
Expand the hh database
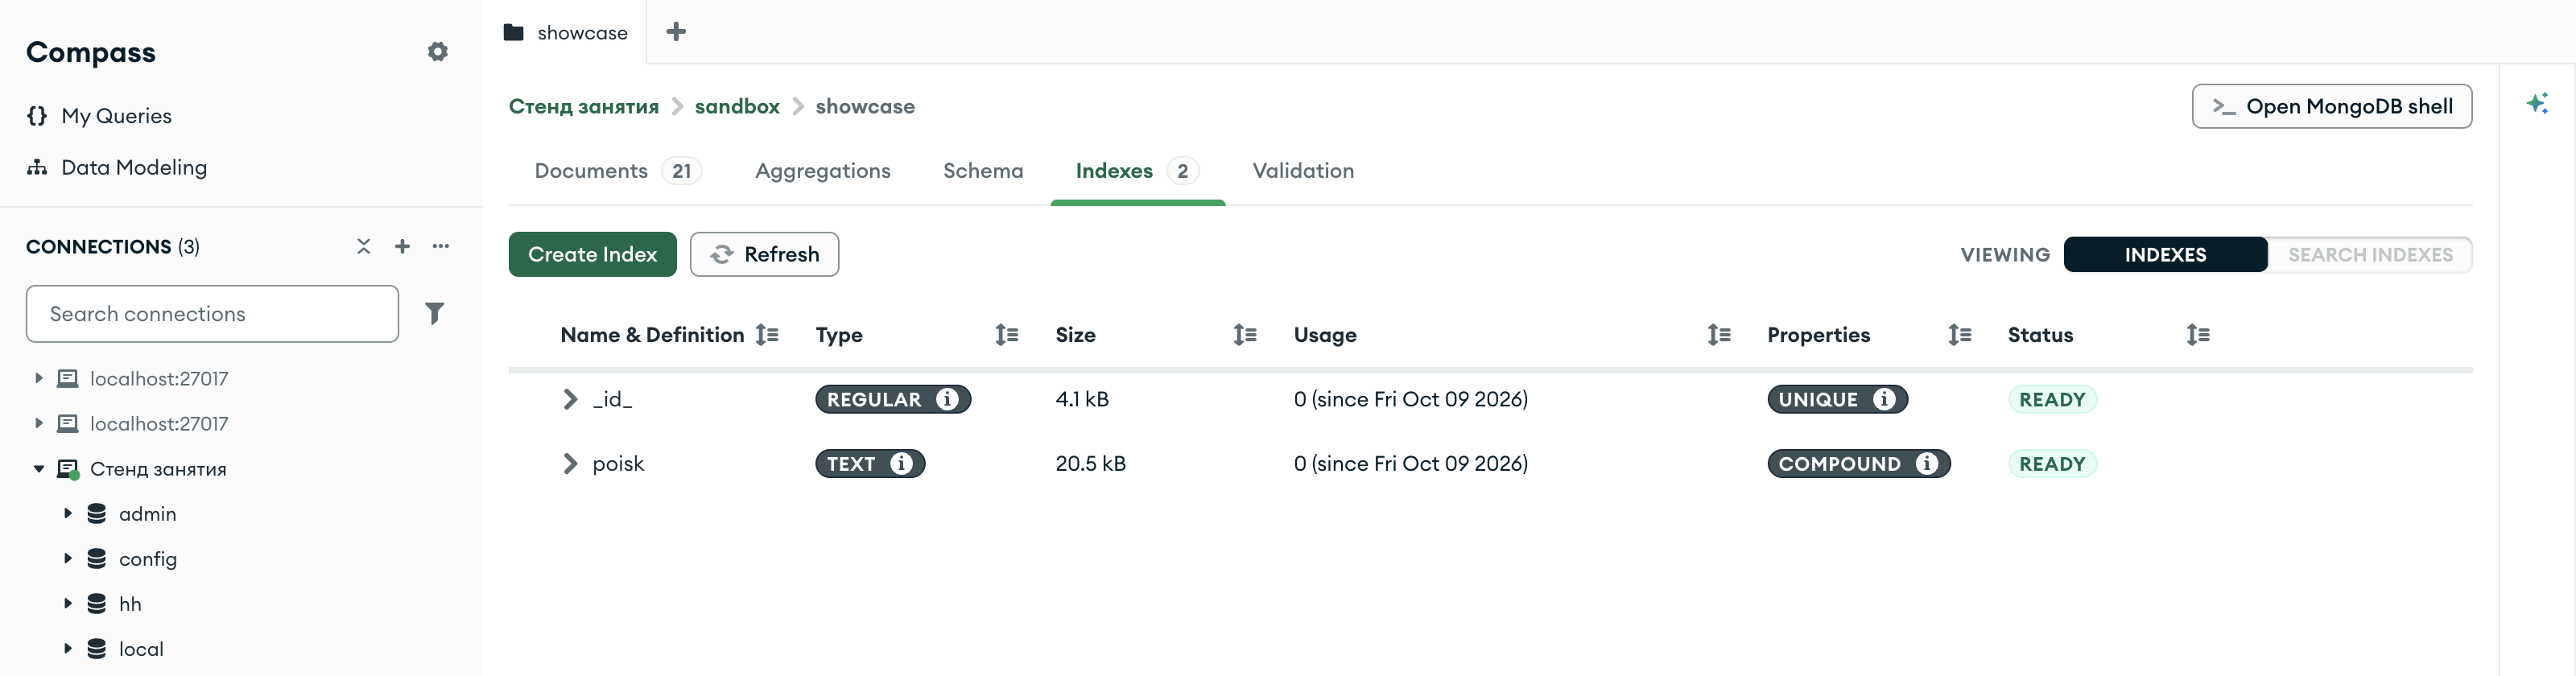(x=68, y=603)
